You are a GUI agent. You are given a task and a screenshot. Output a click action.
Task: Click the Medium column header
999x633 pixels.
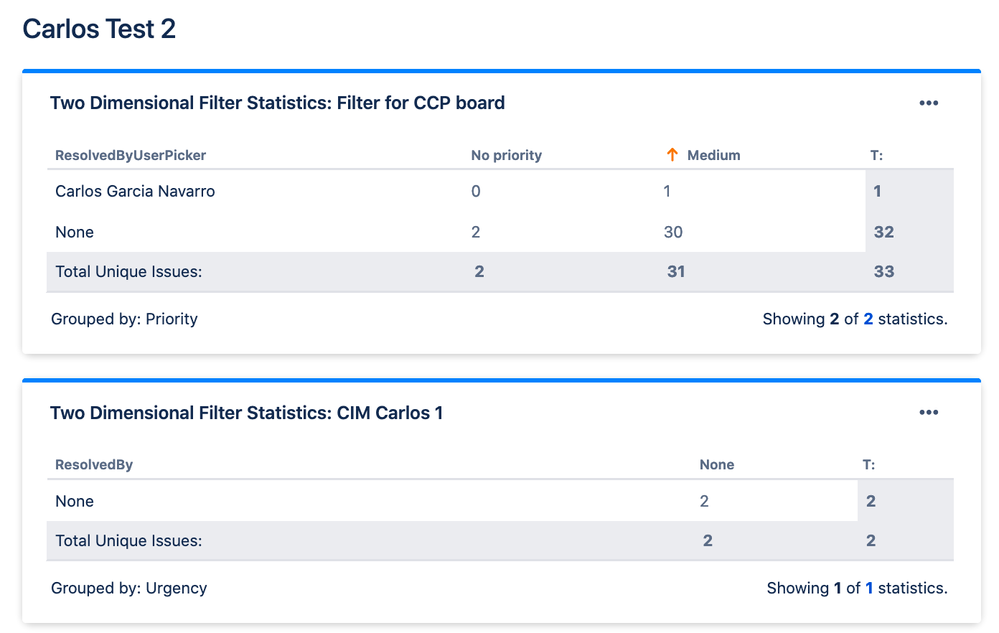(713, 155)
